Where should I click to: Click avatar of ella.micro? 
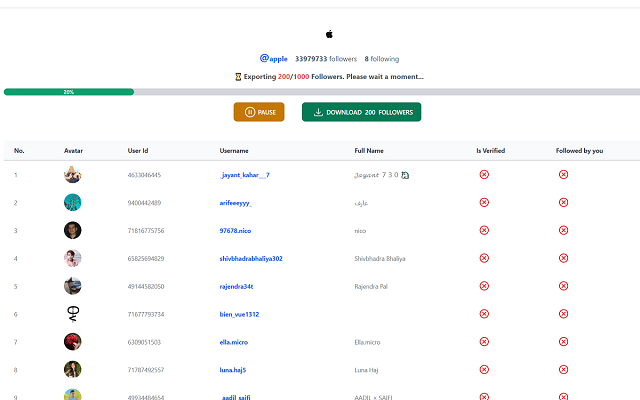pos(73,342)
